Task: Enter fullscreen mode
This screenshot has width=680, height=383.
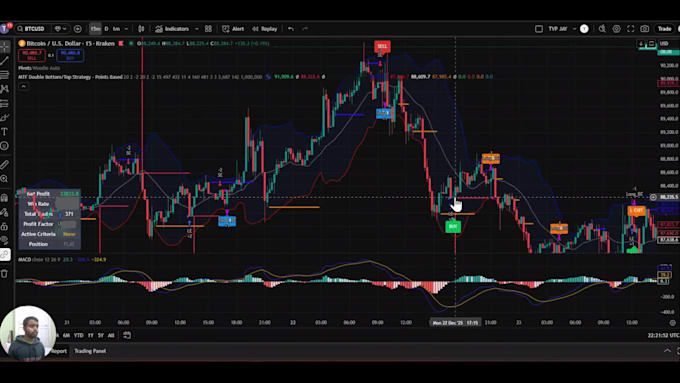Action: click(x=631, y=29)
